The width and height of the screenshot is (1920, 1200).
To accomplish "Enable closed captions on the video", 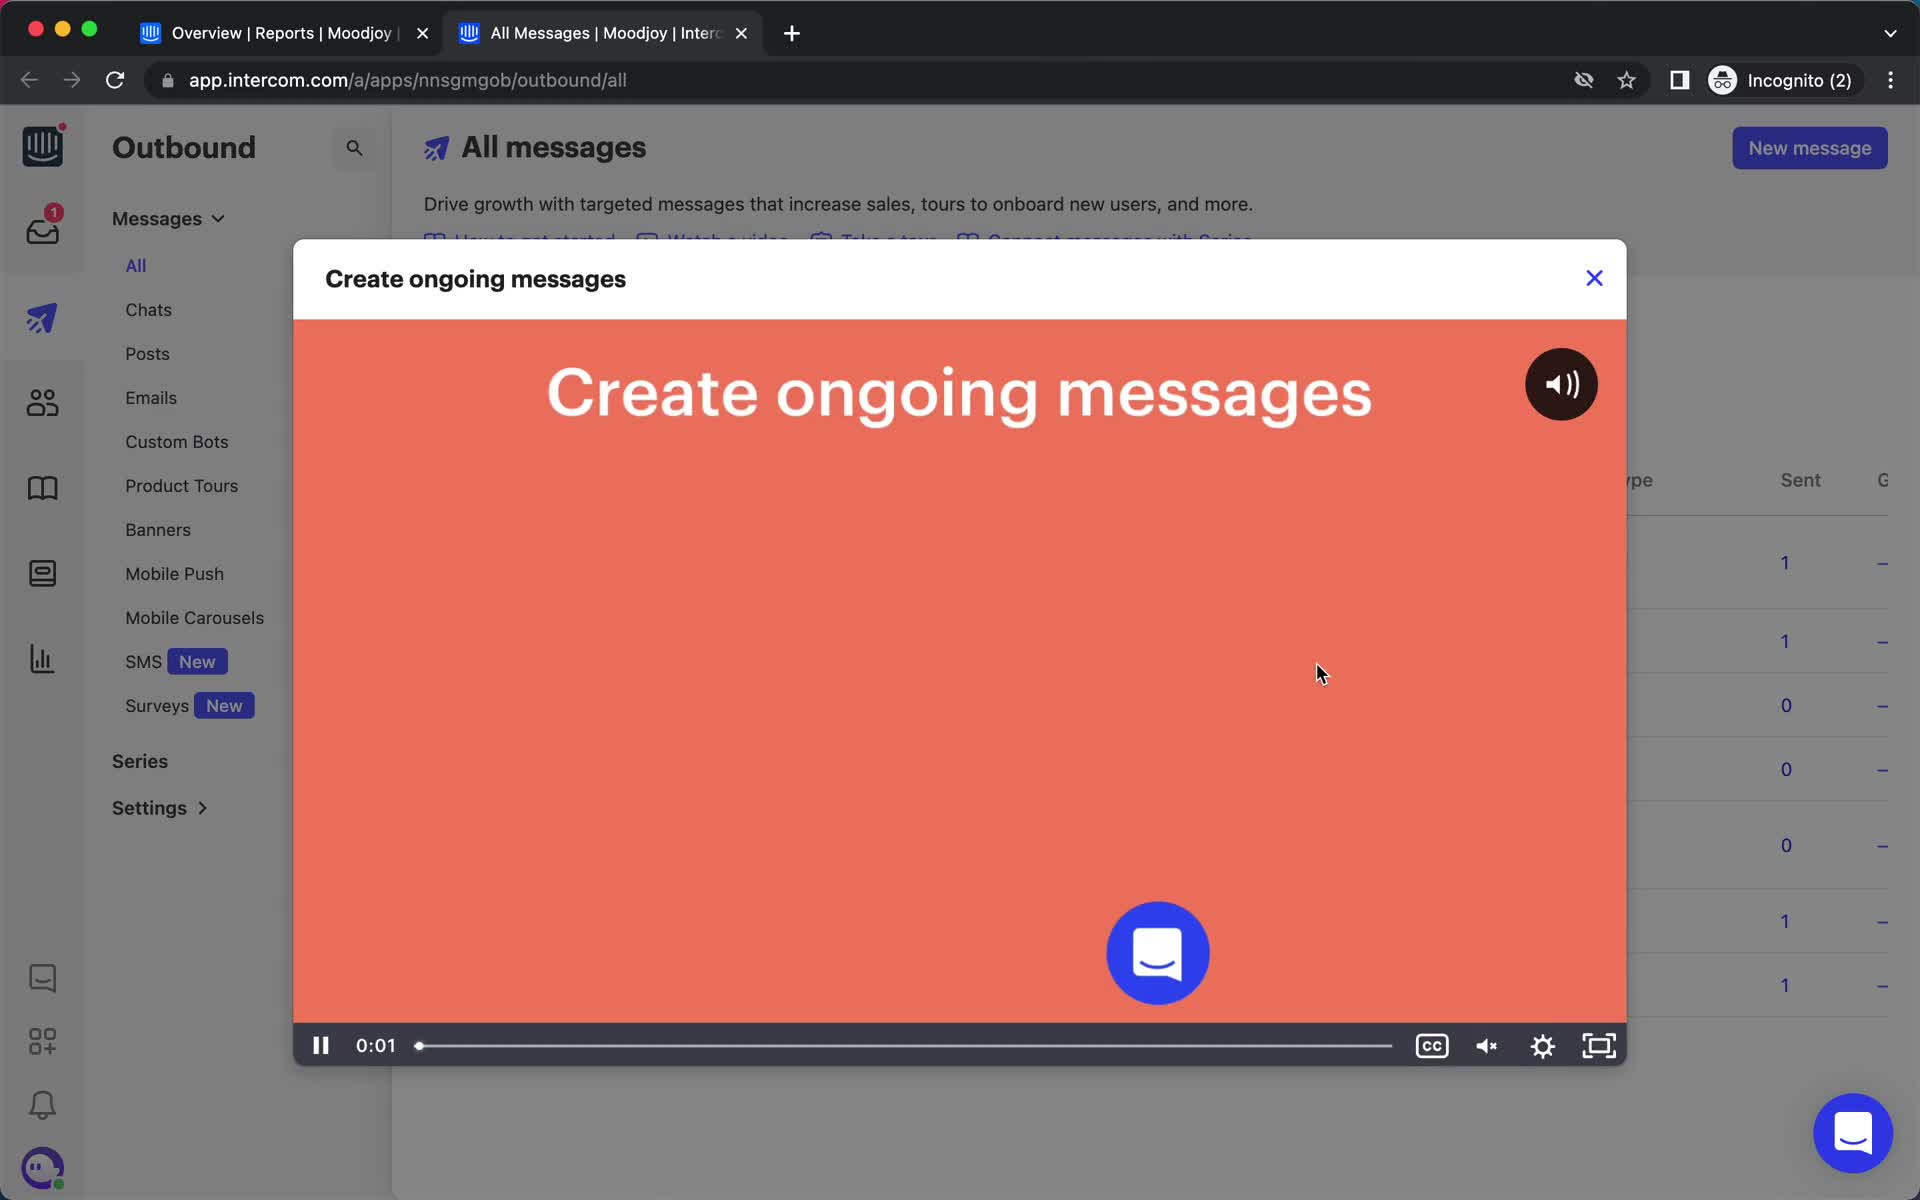I will [1432, 1047].
